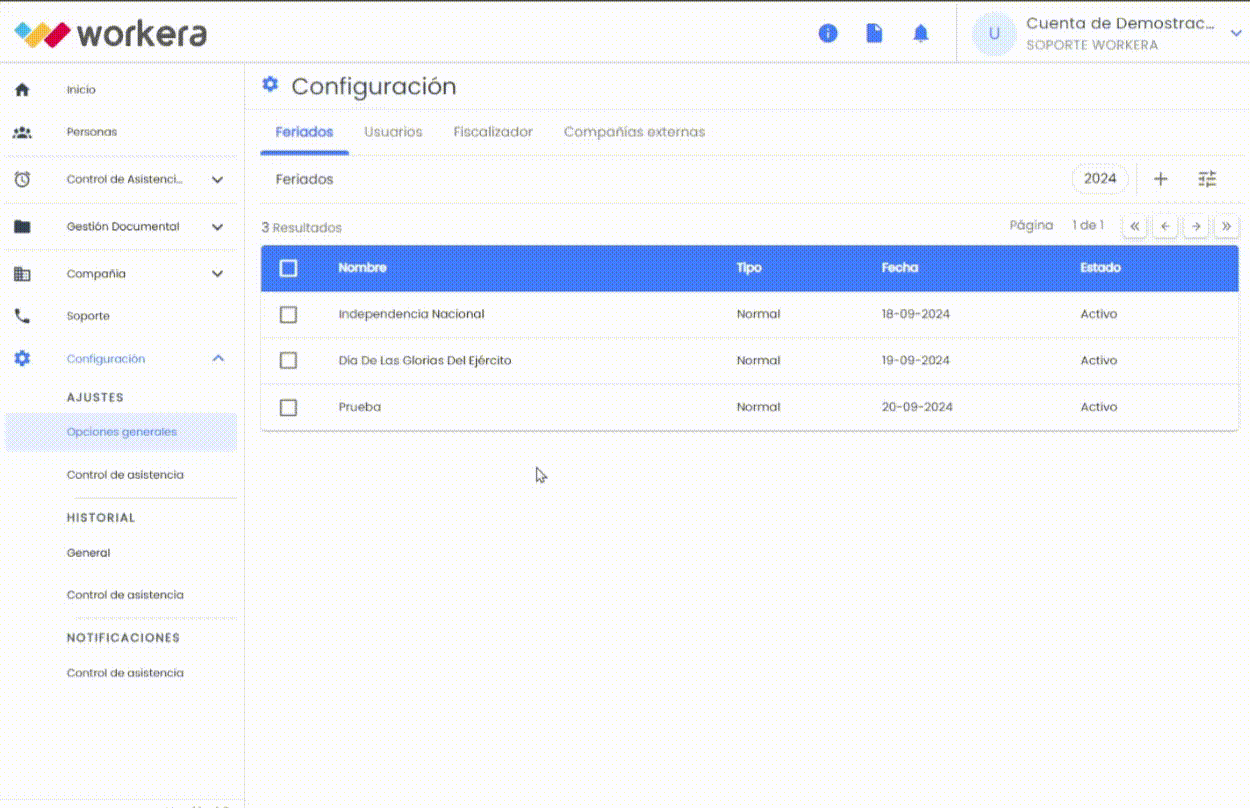
Task: Click the Personas people icon
Action: point(22,132)
